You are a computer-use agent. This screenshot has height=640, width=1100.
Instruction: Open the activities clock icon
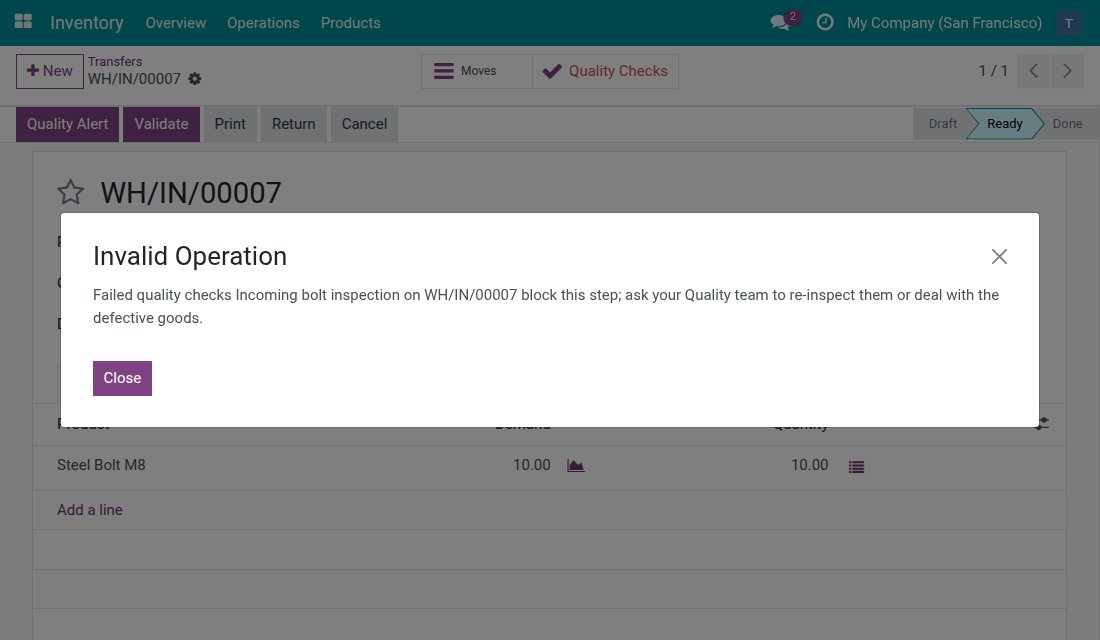pos(825,22)
